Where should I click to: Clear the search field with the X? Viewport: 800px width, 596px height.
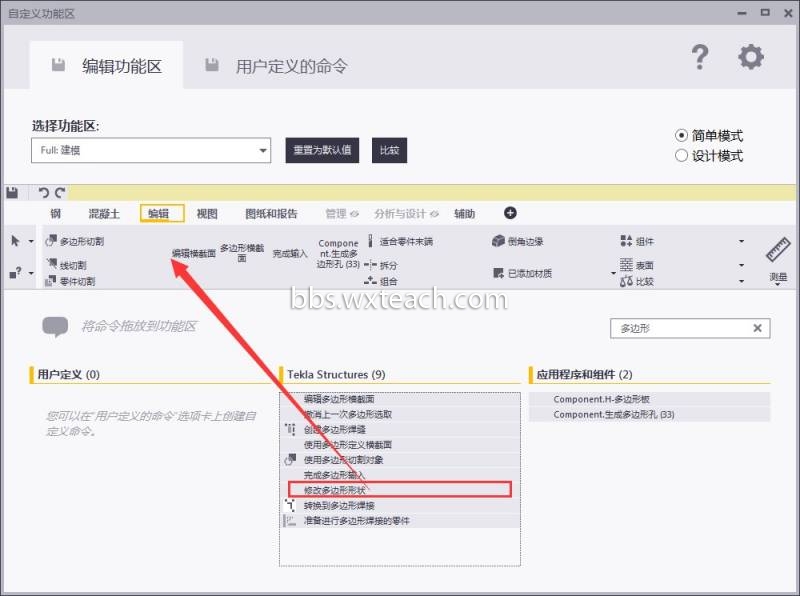point(758,328)
